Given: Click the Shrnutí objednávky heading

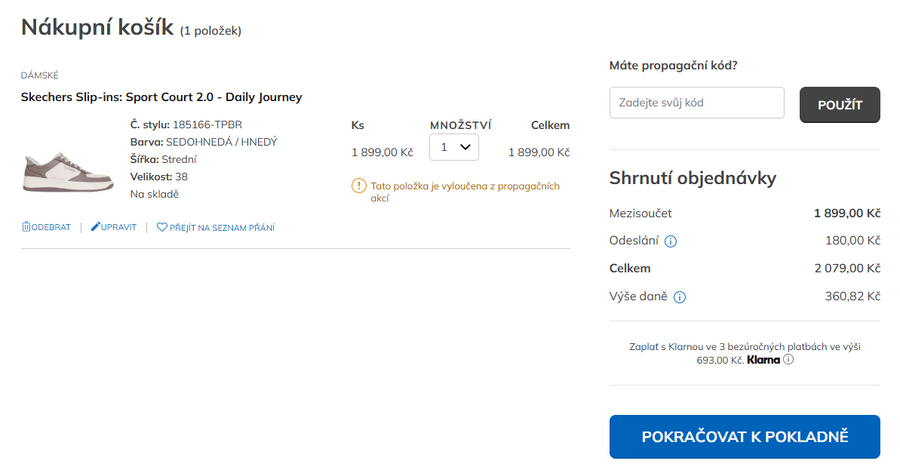Looking at the screenshot, I should tap(693, 178).
